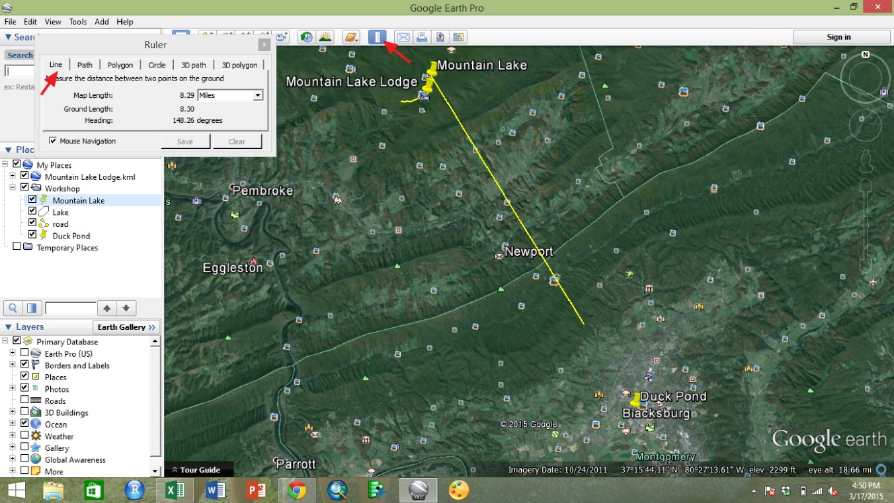Screen dimensions: 894x503
Task: Click the Clear button in Ruler
Action: [237, 141]
